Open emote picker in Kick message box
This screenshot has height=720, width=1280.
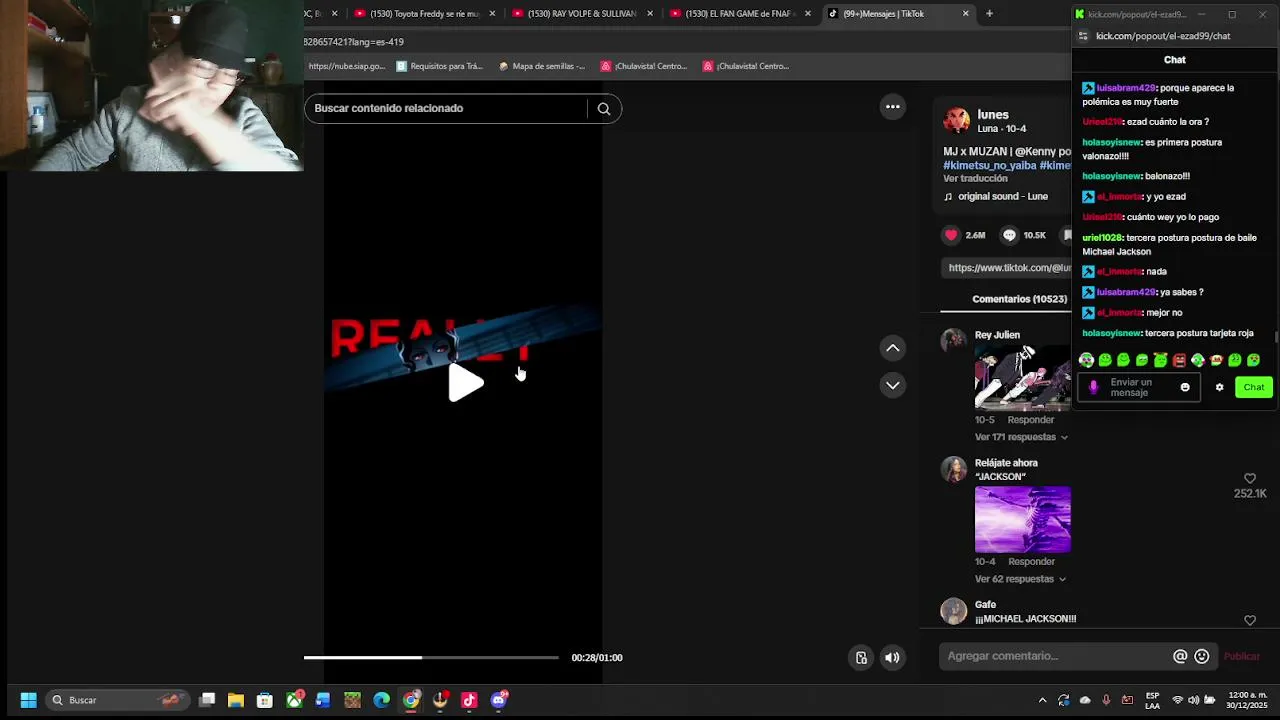coord(1185,387)
